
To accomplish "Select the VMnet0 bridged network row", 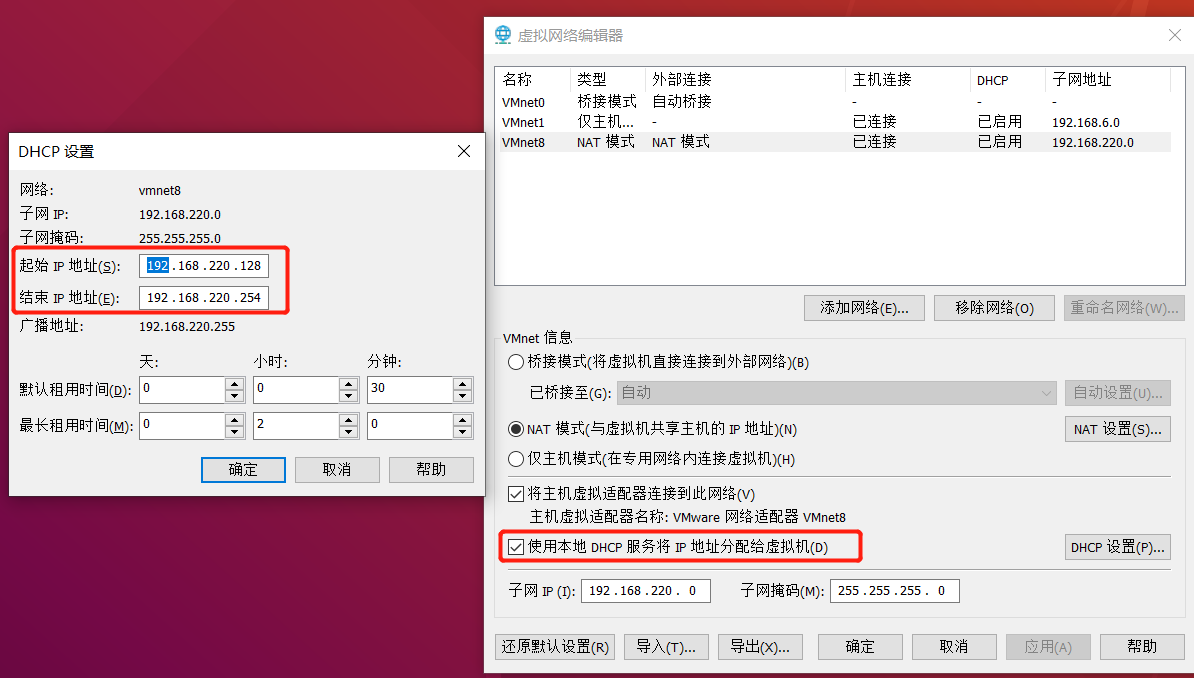I will (835, 102).
